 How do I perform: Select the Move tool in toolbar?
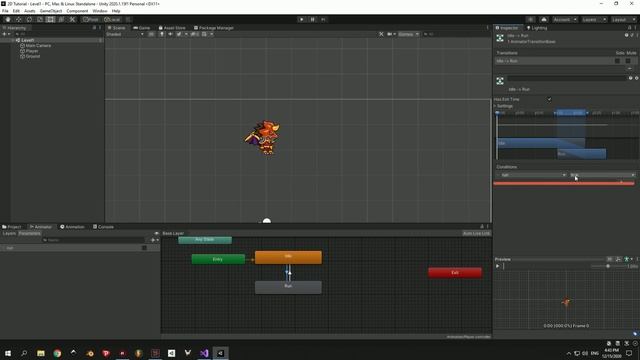pyautogui.click(x=18, y=20)
